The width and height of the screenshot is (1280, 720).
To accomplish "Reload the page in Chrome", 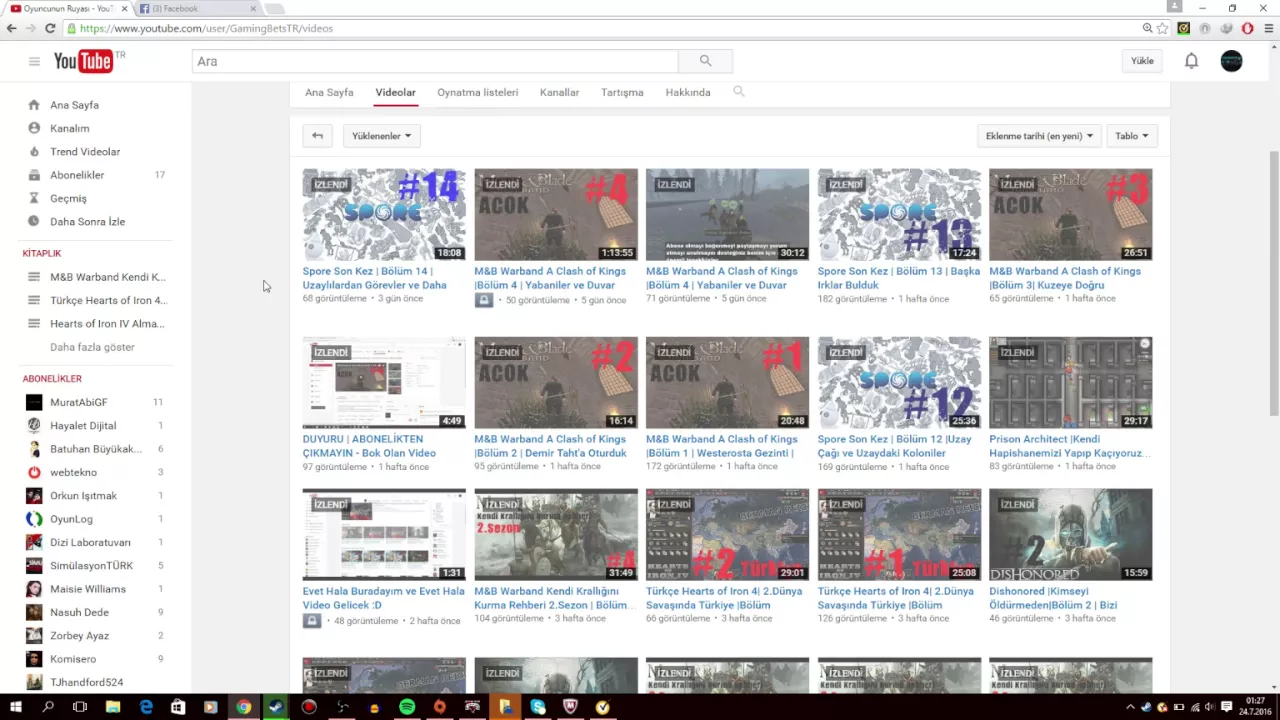I will [x=50, y=28].
